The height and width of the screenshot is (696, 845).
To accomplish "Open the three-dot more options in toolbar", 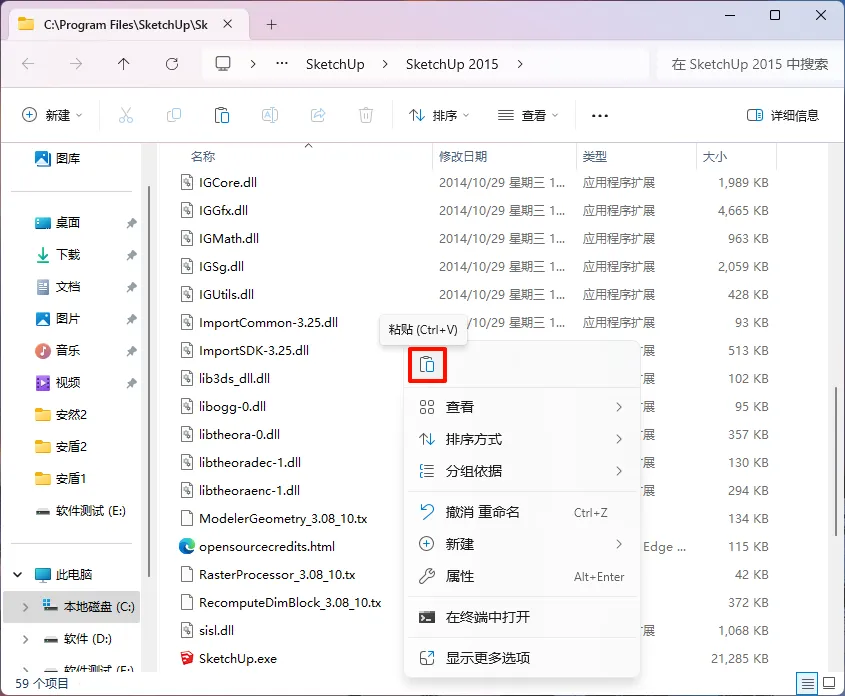I will 600,115.
